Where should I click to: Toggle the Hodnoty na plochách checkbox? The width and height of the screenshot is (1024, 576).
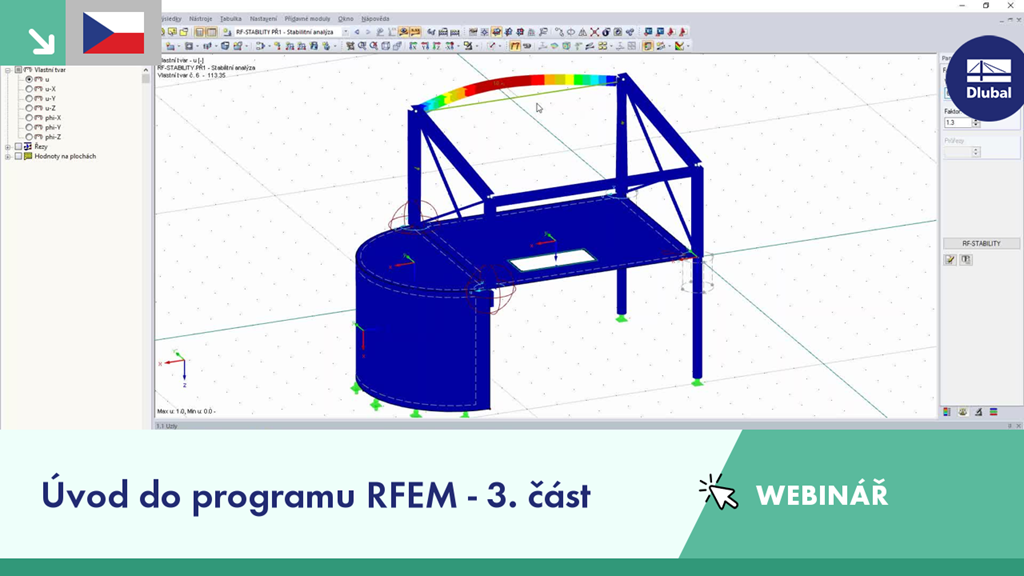coord(18,157)
